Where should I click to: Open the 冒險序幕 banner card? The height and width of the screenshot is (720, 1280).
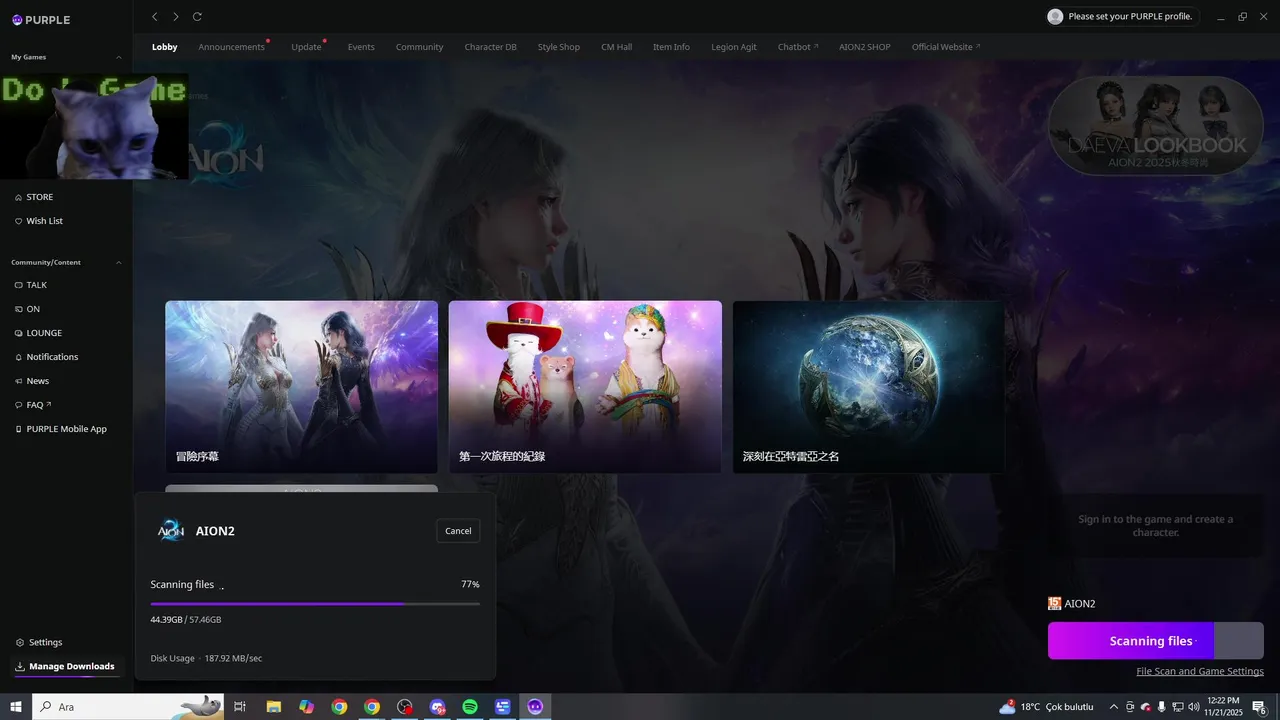[301, 387]
